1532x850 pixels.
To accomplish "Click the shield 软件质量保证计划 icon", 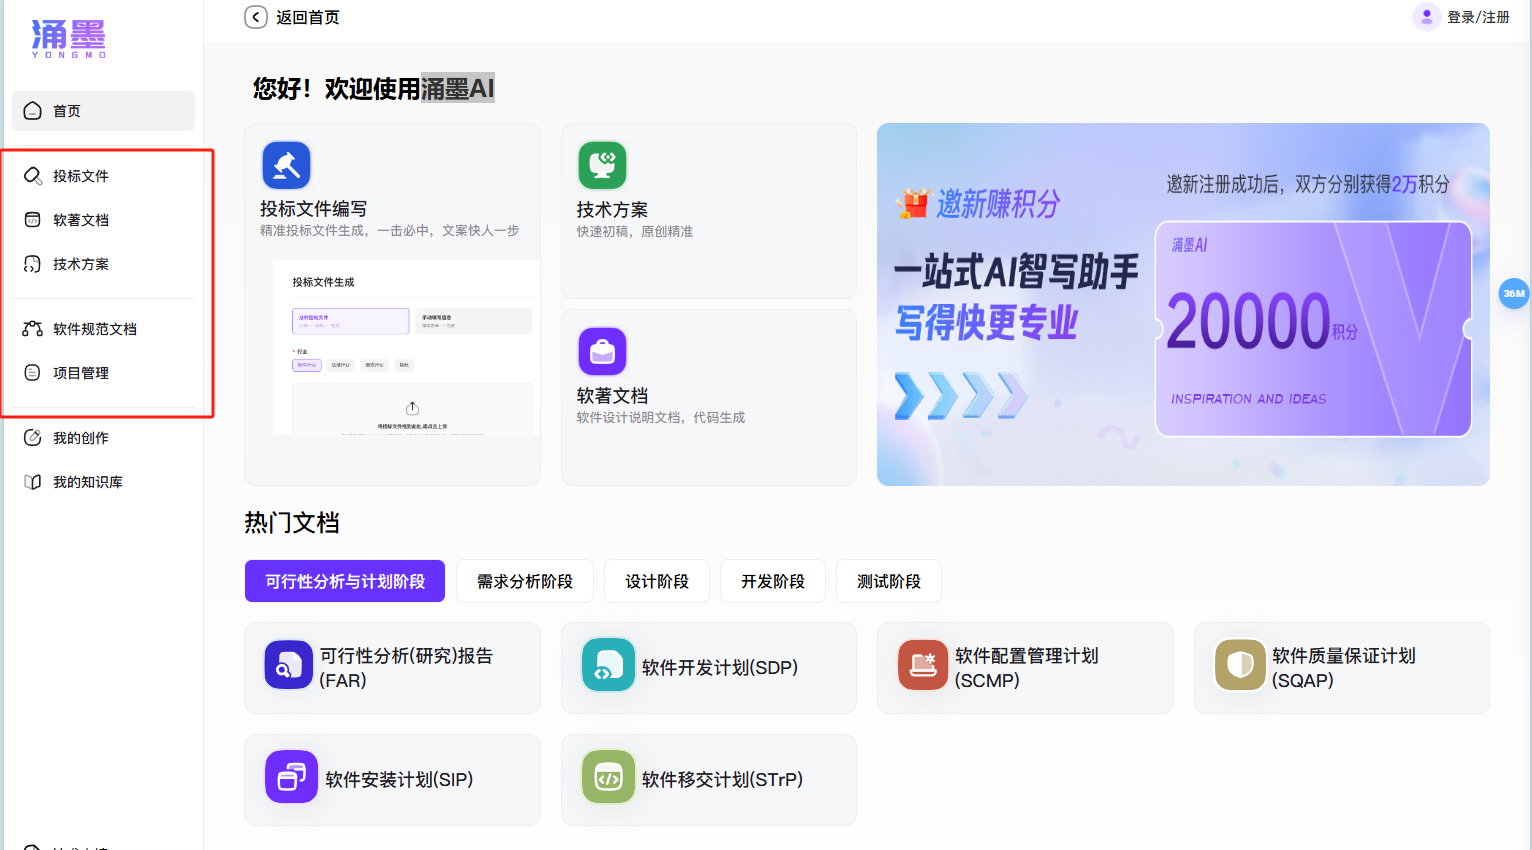I will coord(1240,665).
